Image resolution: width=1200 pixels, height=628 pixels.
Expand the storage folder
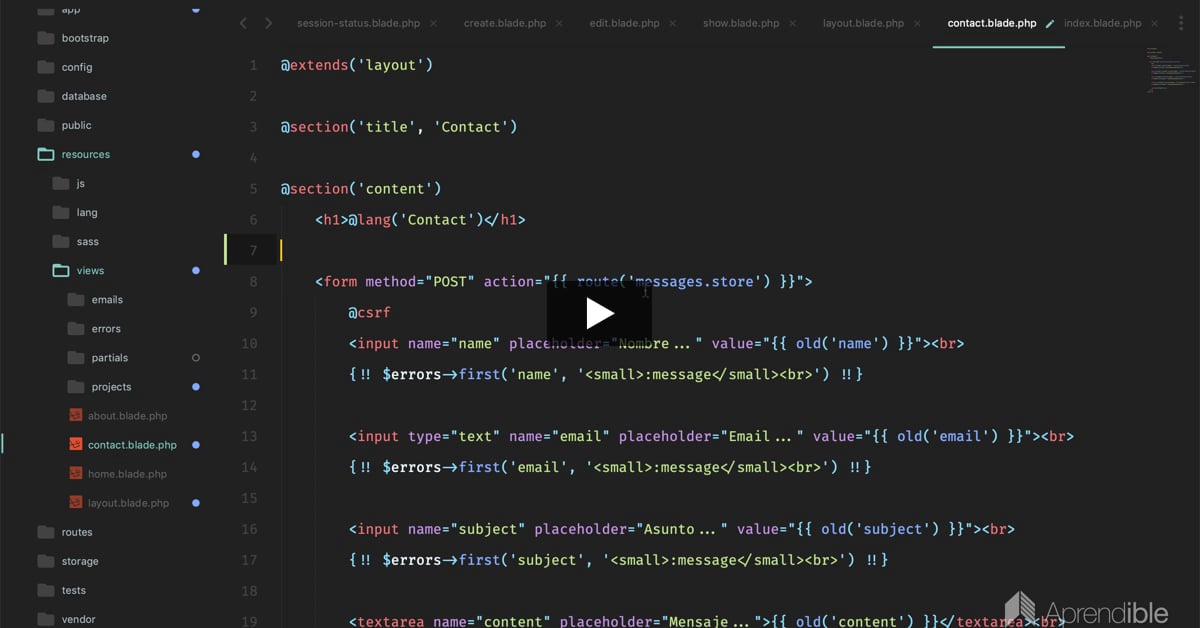point(80,561)
